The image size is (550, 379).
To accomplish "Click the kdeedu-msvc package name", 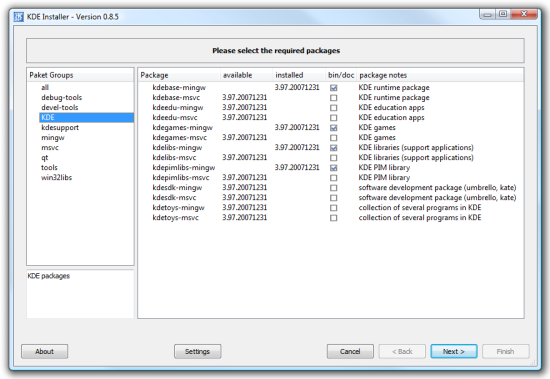I will [175, 118].
